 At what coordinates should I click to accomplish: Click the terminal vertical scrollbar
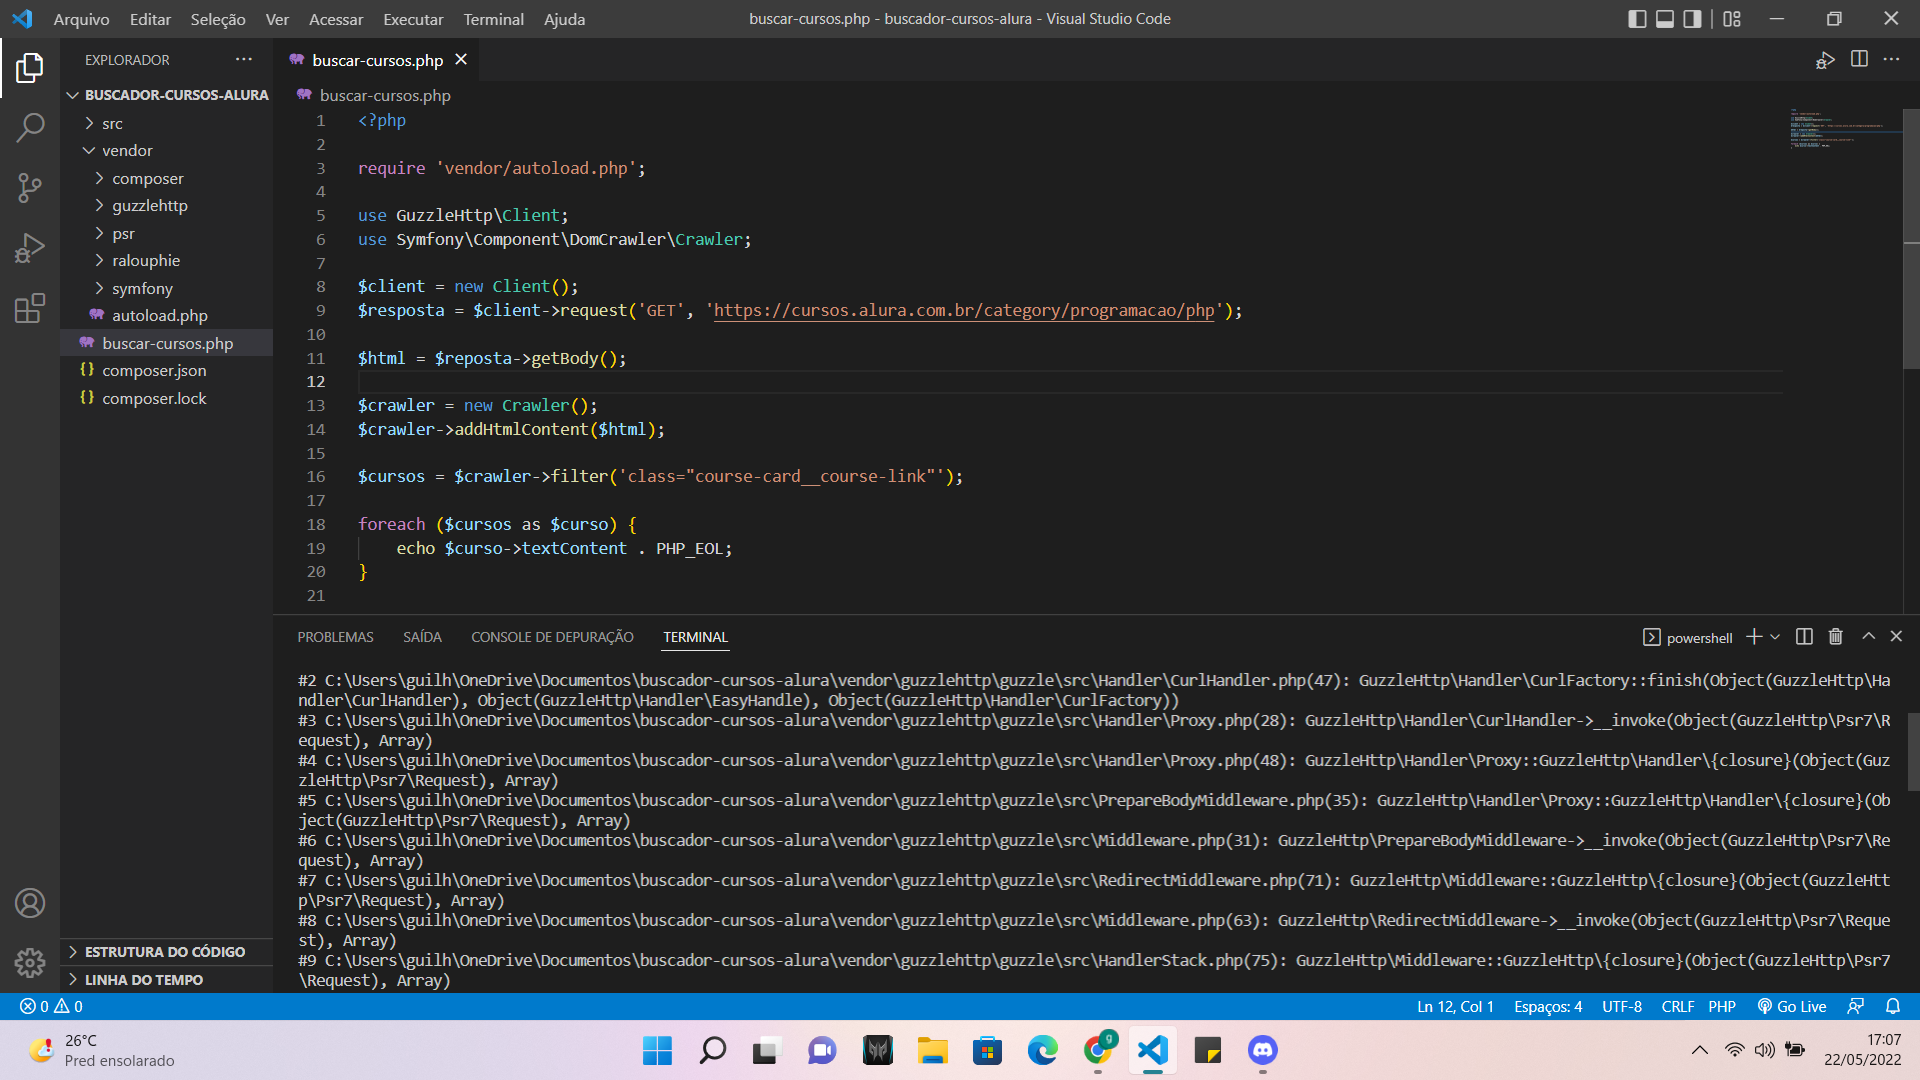point(1912,750)
